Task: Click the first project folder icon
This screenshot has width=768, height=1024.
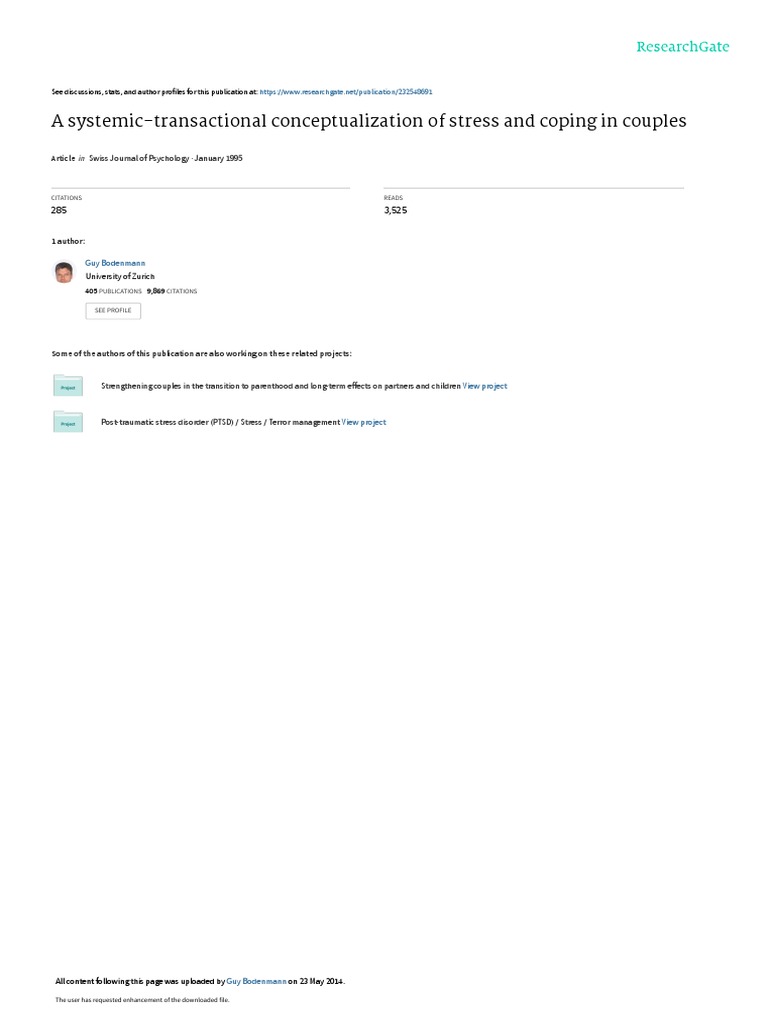Action: tap(68, 385)
